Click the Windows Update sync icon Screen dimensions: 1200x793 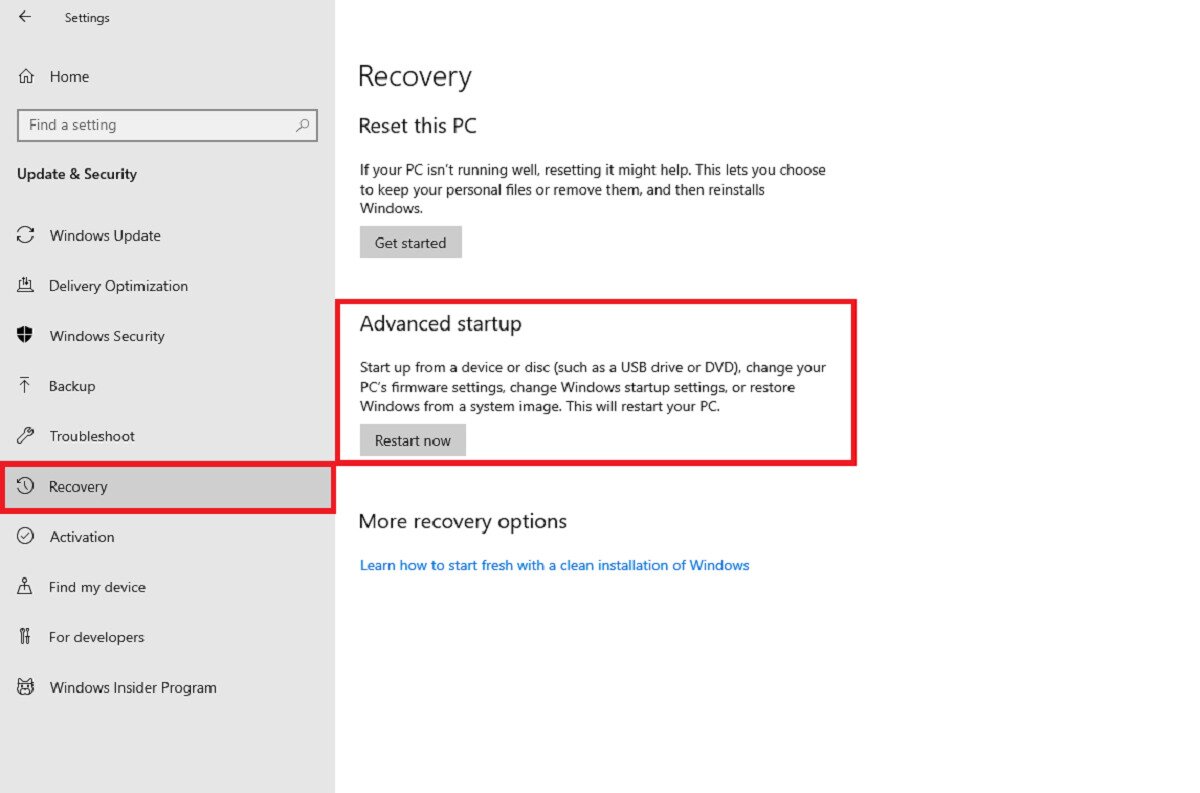(26, 236)
